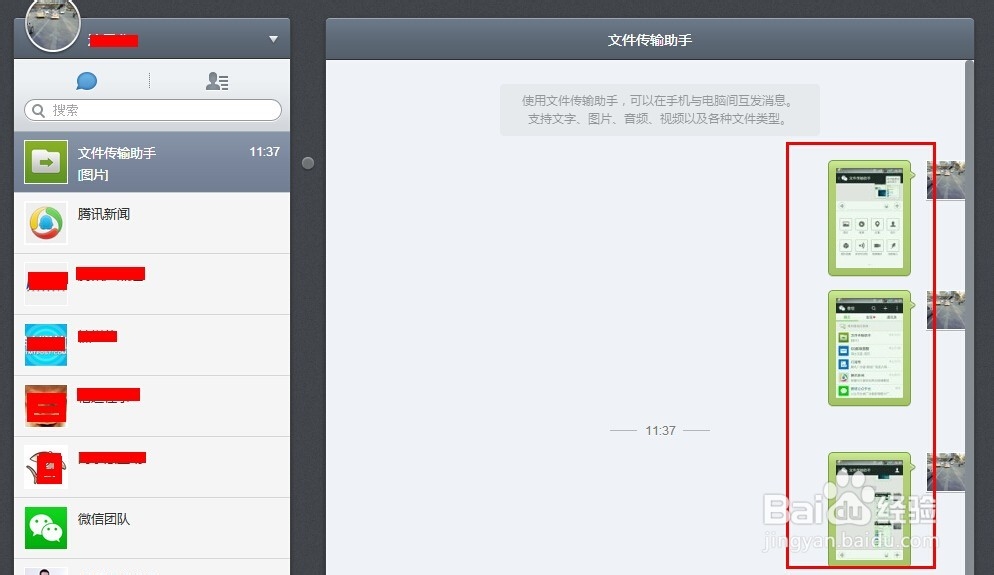Open the 腾讯新闻 conversation
The image size is (994, 575).
point(152,223)
